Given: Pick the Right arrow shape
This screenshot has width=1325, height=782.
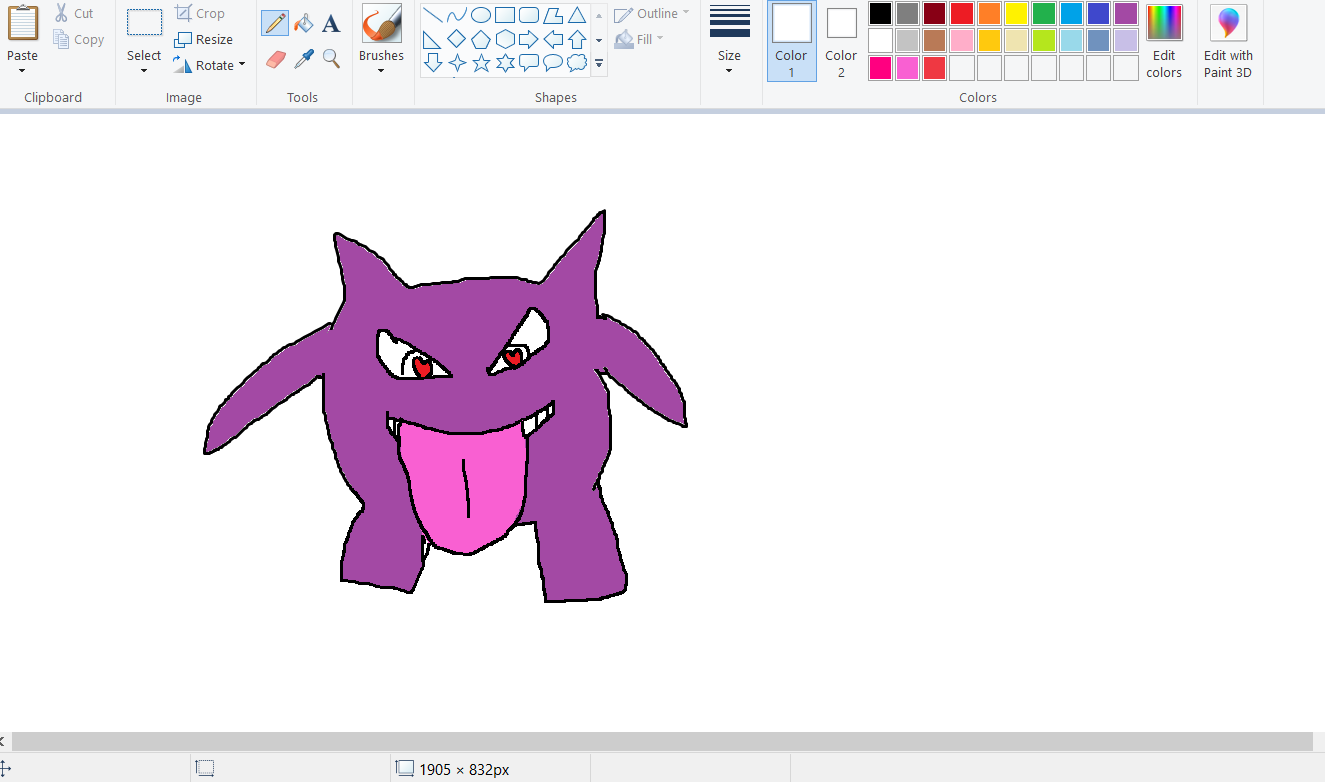Looking at the screenshot, I should [529, 39].
